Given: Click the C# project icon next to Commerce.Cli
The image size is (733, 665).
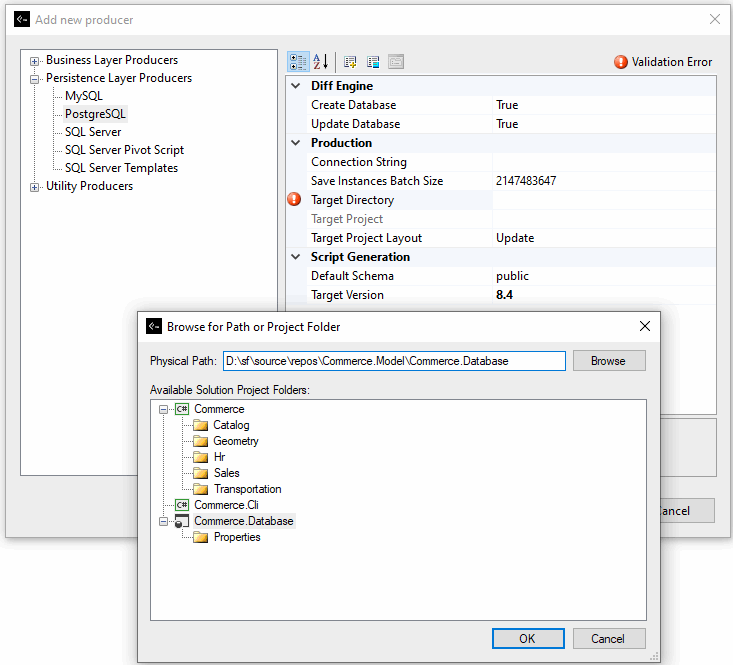Looking at the screenshot, I should pyautogui.click(x=182, y=505).
